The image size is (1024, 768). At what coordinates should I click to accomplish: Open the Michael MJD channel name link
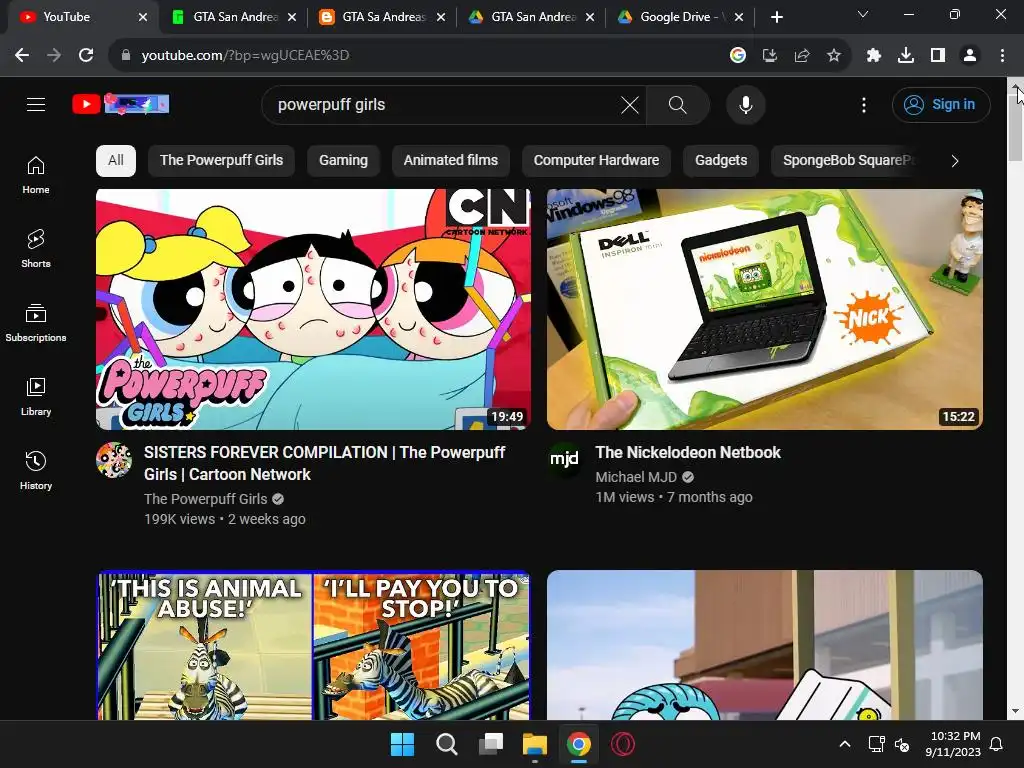[636, 477]
